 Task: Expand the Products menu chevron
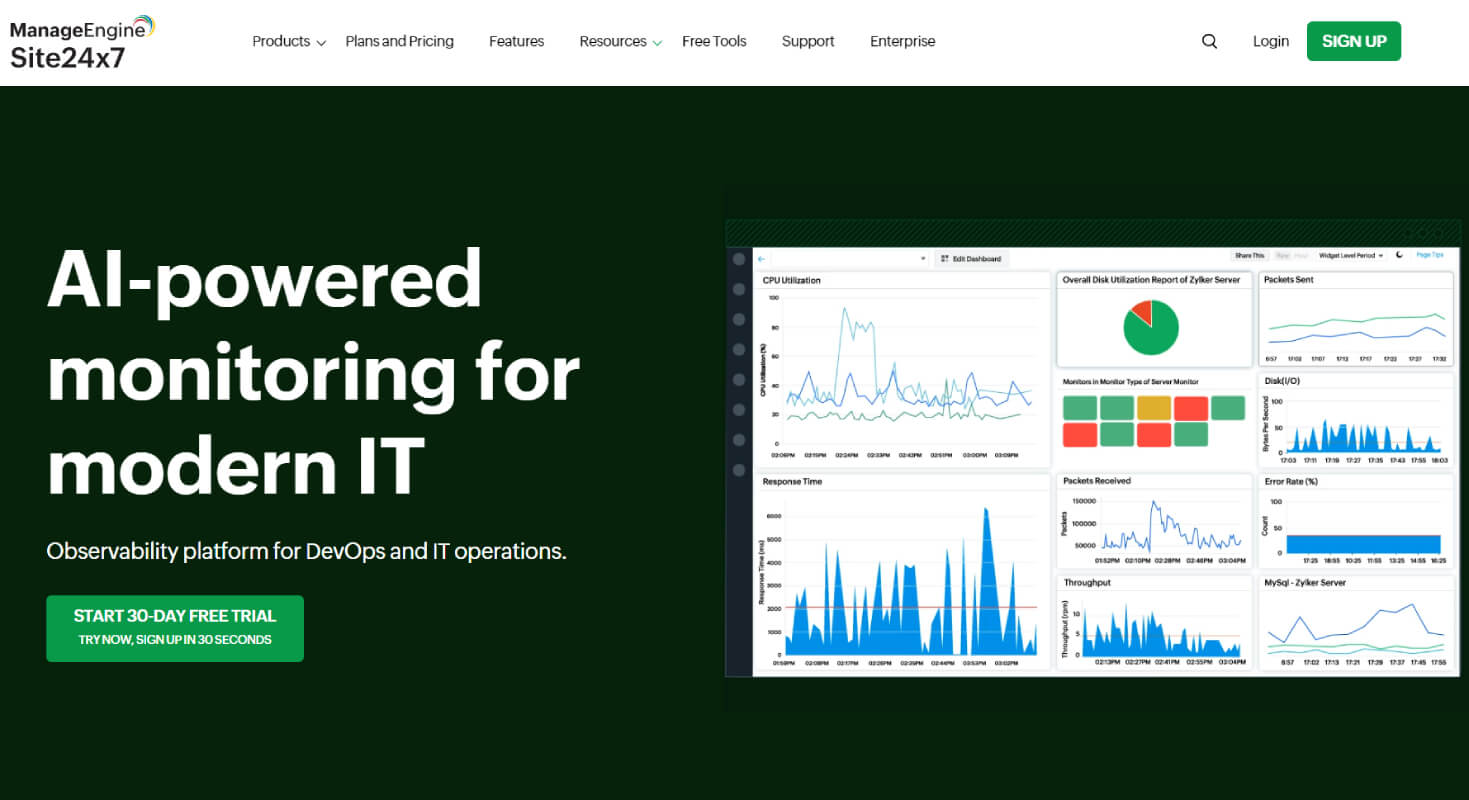(321, 43)
